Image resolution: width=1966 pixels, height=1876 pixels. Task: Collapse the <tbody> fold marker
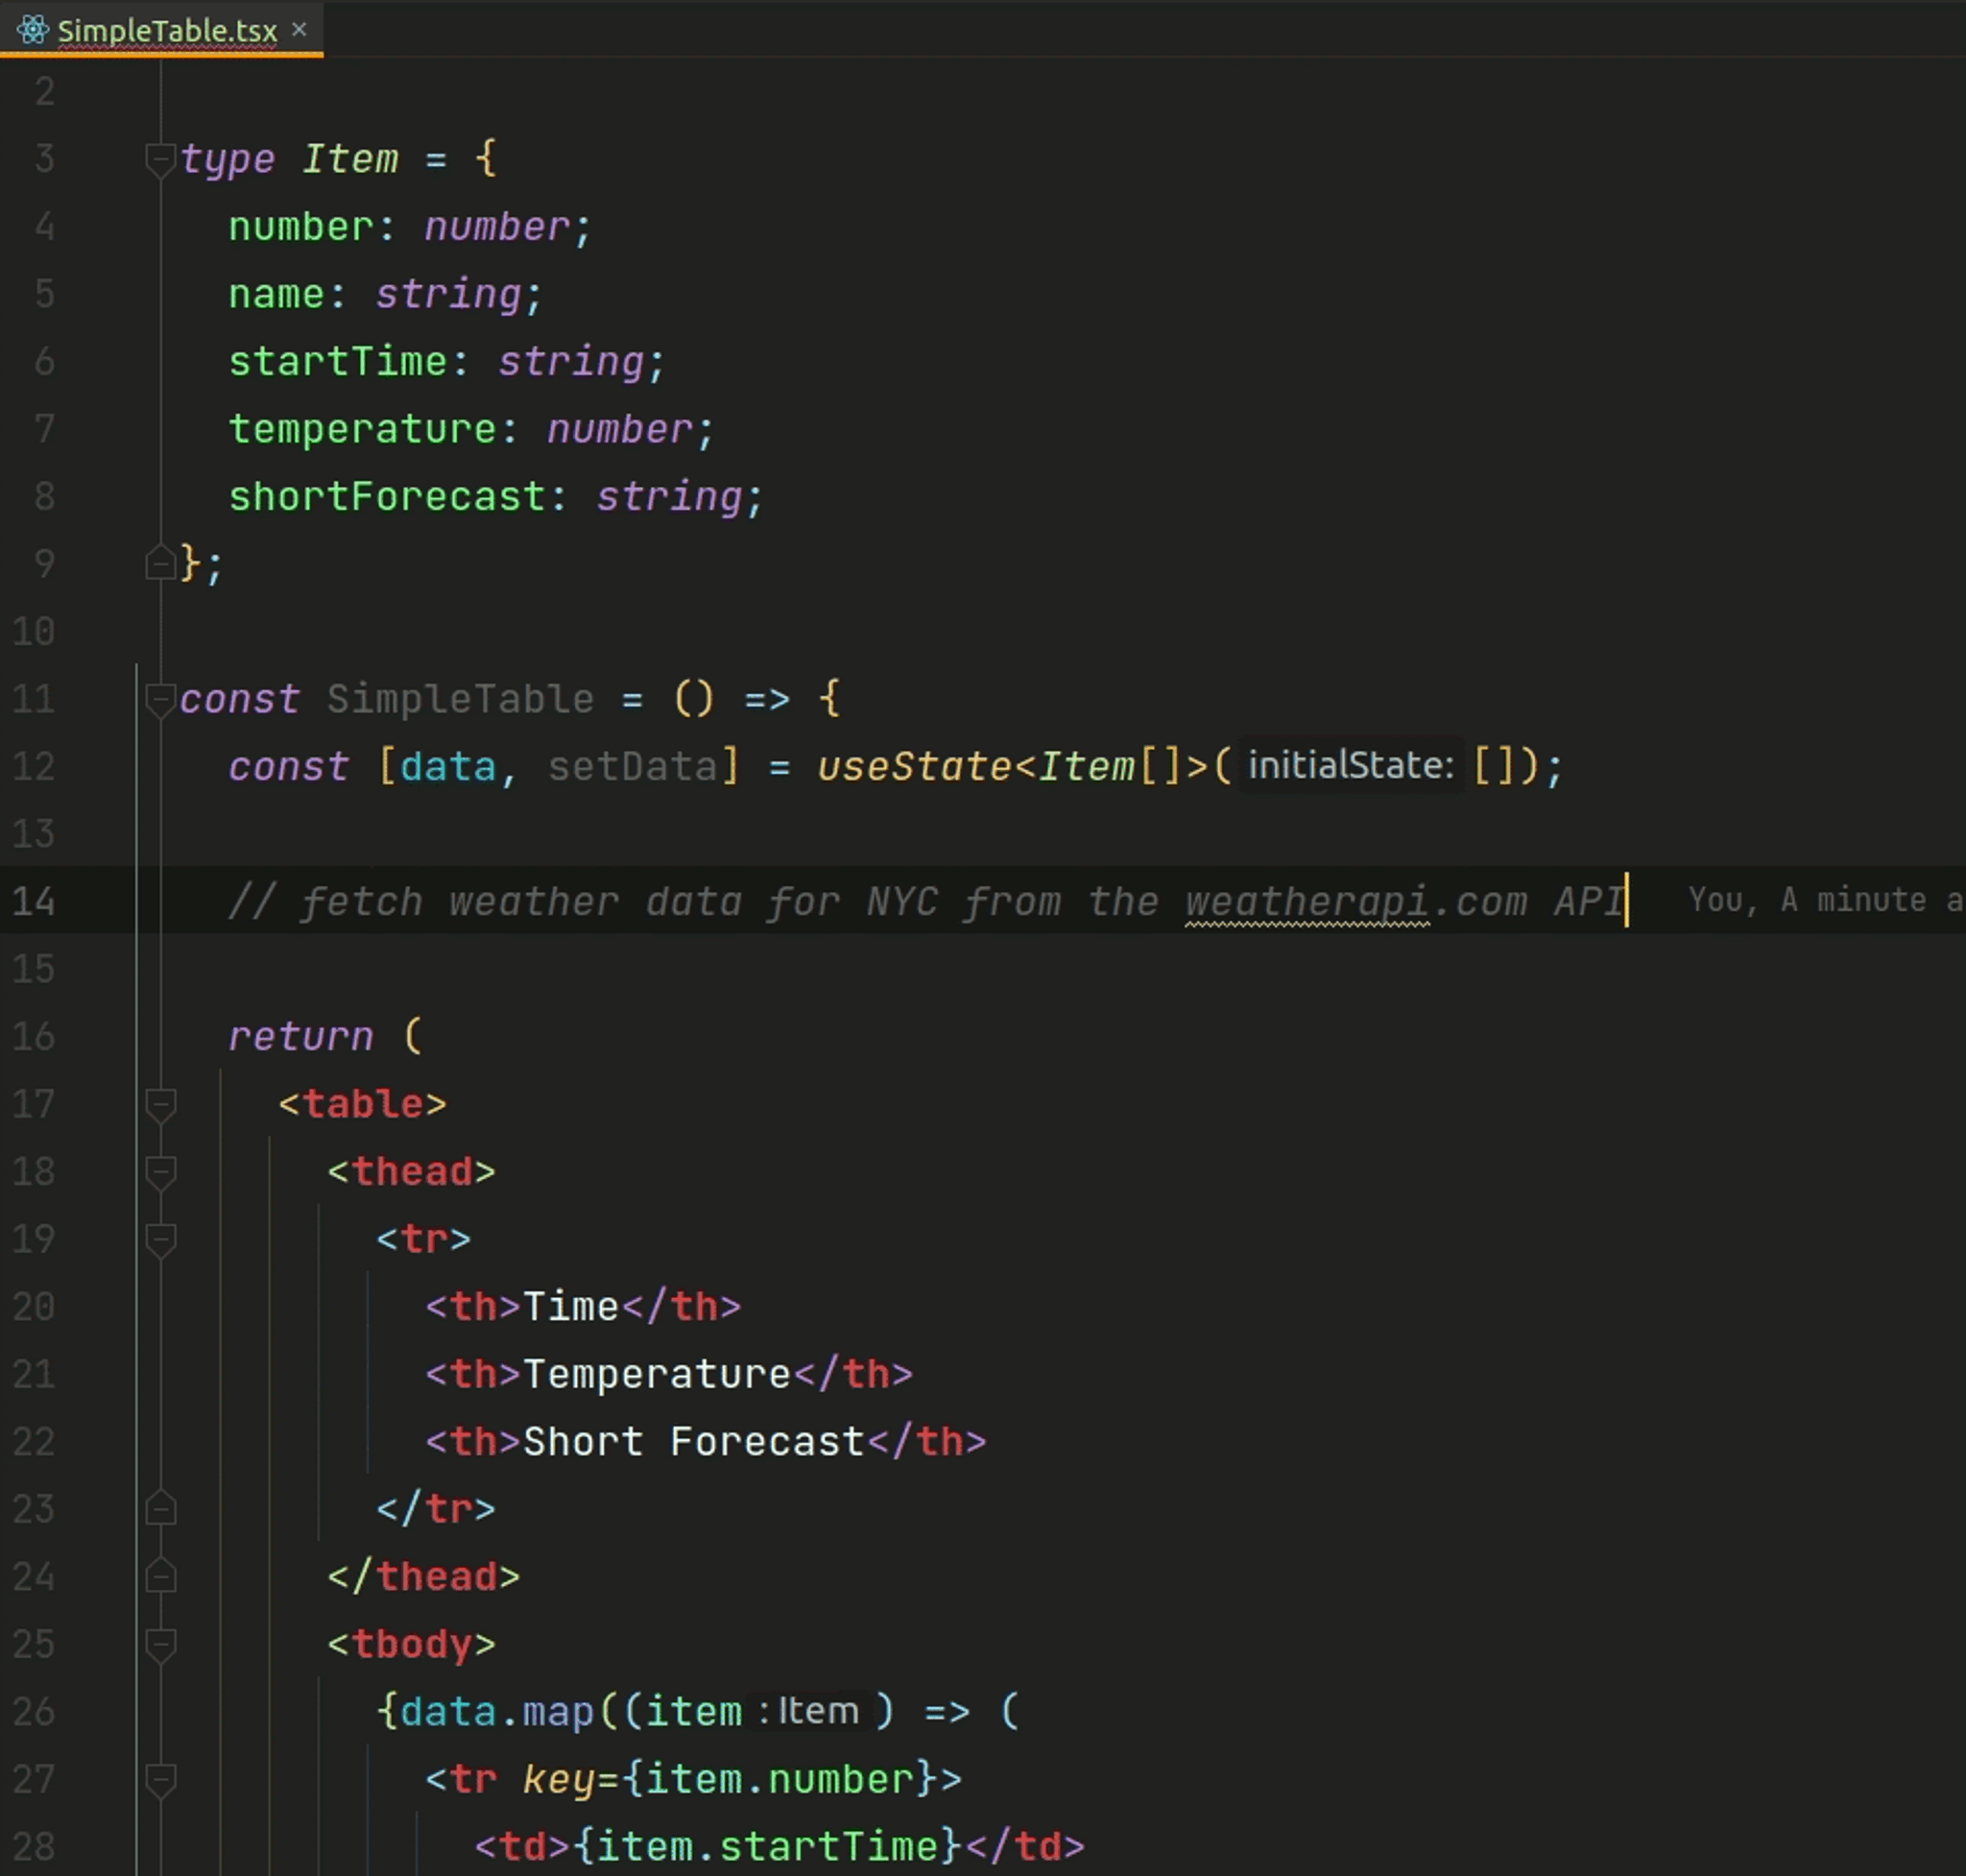pyautogui.click(x=160, y=1644)
